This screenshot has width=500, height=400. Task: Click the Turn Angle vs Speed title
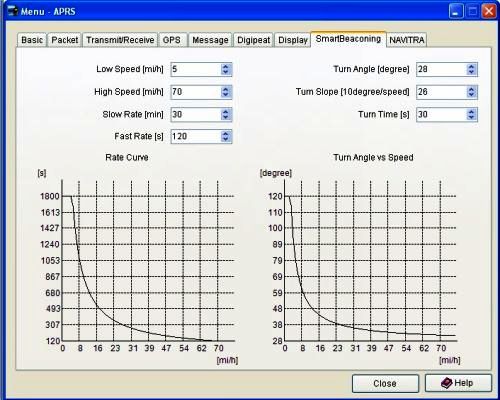pos(373,157)
